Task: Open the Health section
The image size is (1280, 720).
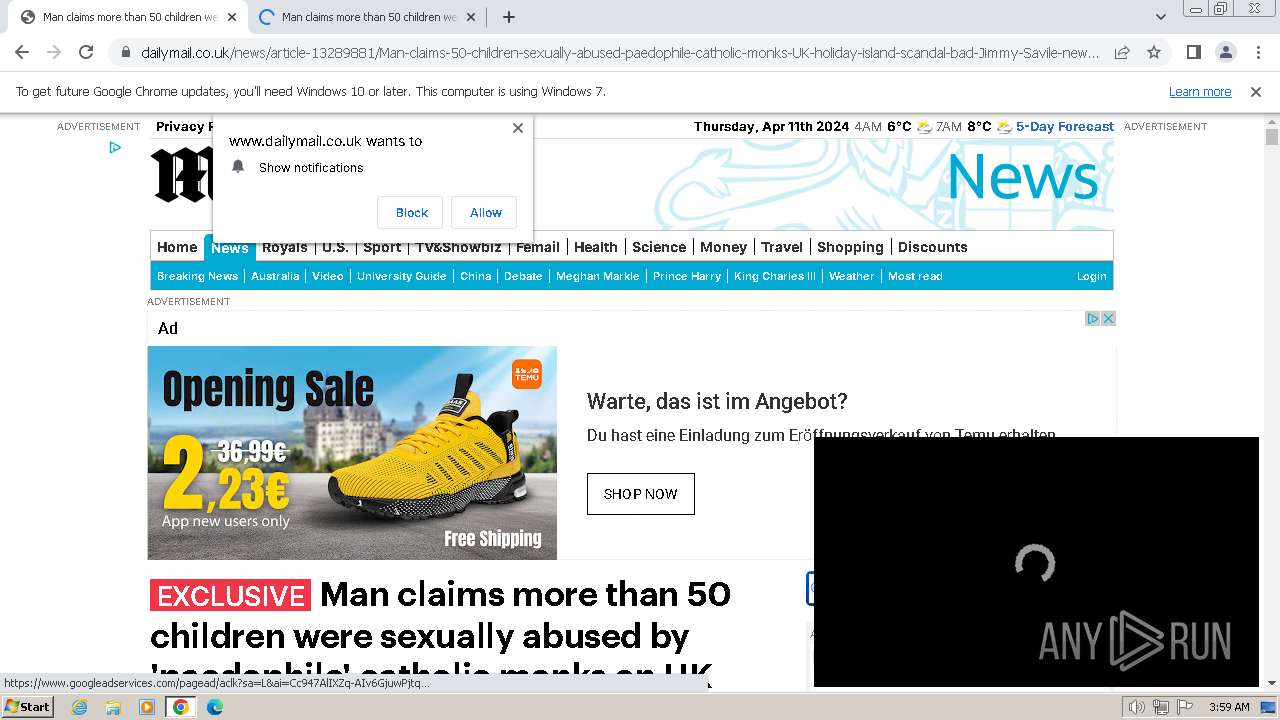Action: tap(596, 247)
